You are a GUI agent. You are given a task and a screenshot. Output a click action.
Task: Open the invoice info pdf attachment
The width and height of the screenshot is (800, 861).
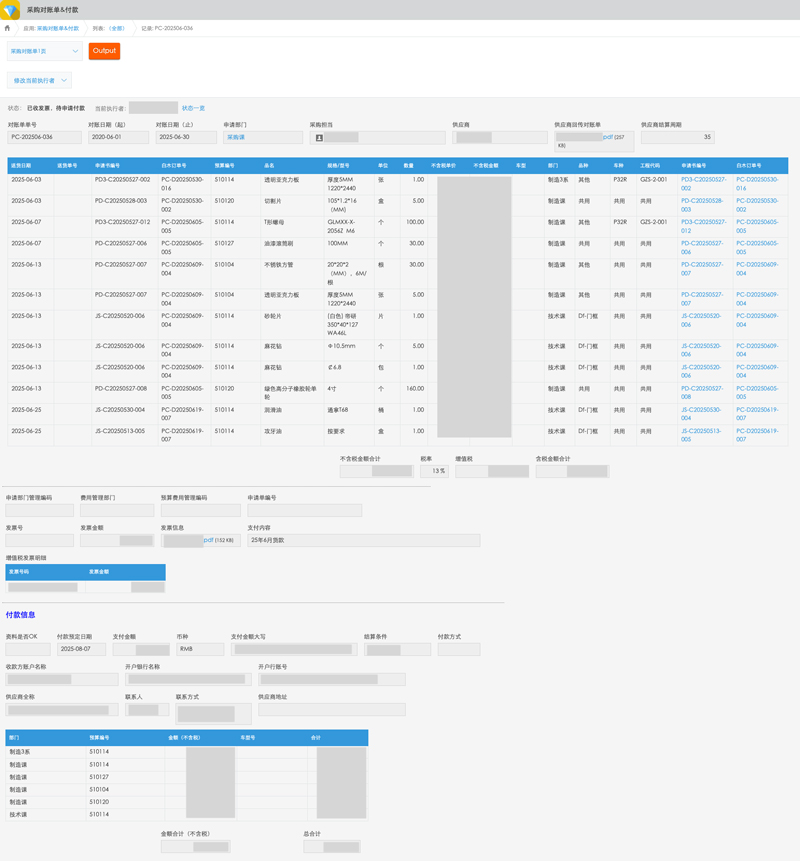[208, 540]
